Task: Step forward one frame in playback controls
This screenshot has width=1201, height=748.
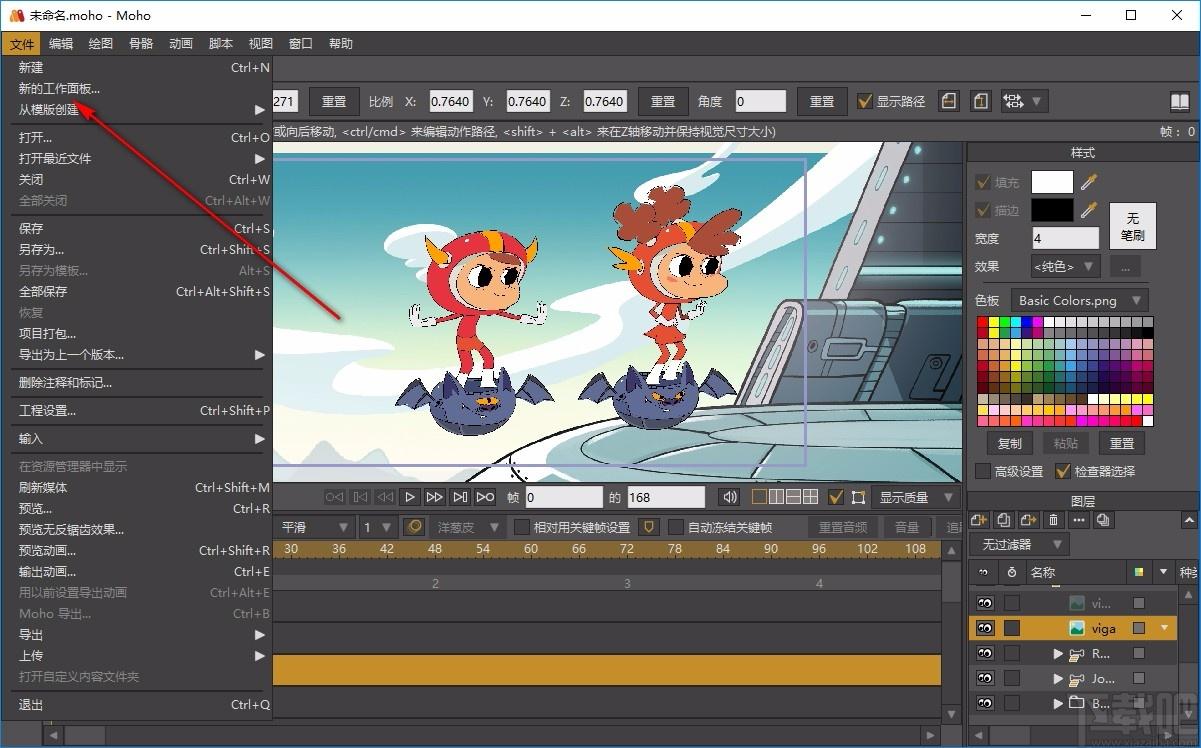Action: (x=434, y=497)
